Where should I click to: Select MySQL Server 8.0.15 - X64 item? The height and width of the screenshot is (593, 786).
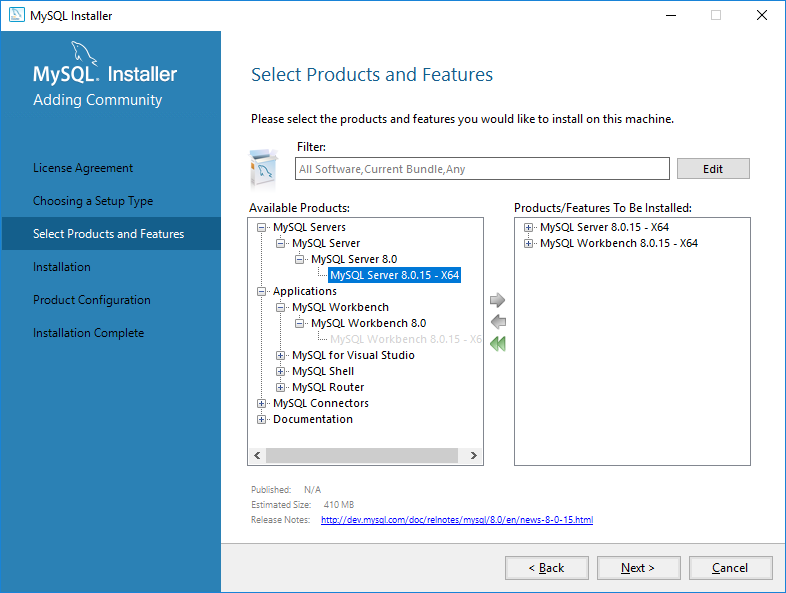(x=395, y=275)
